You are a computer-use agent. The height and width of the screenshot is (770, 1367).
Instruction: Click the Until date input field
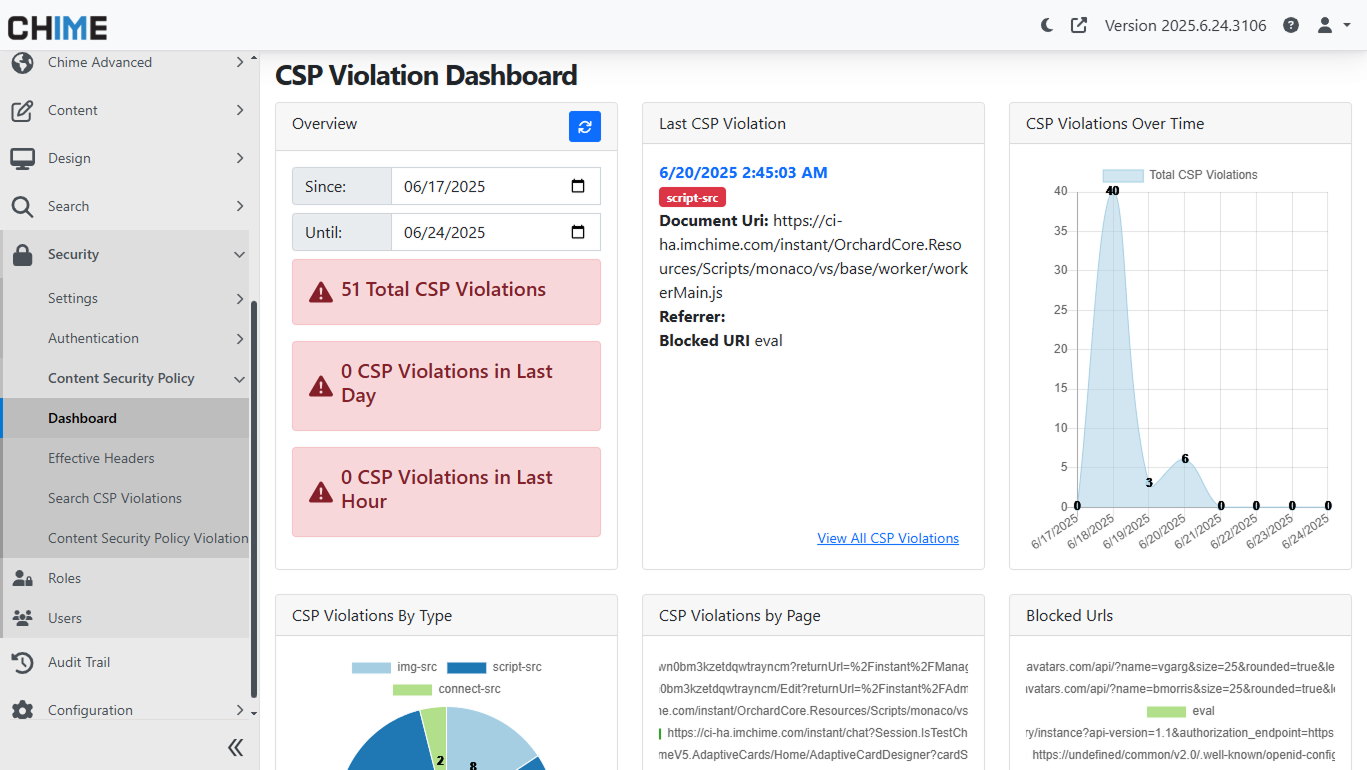click(x=496, y=232)
